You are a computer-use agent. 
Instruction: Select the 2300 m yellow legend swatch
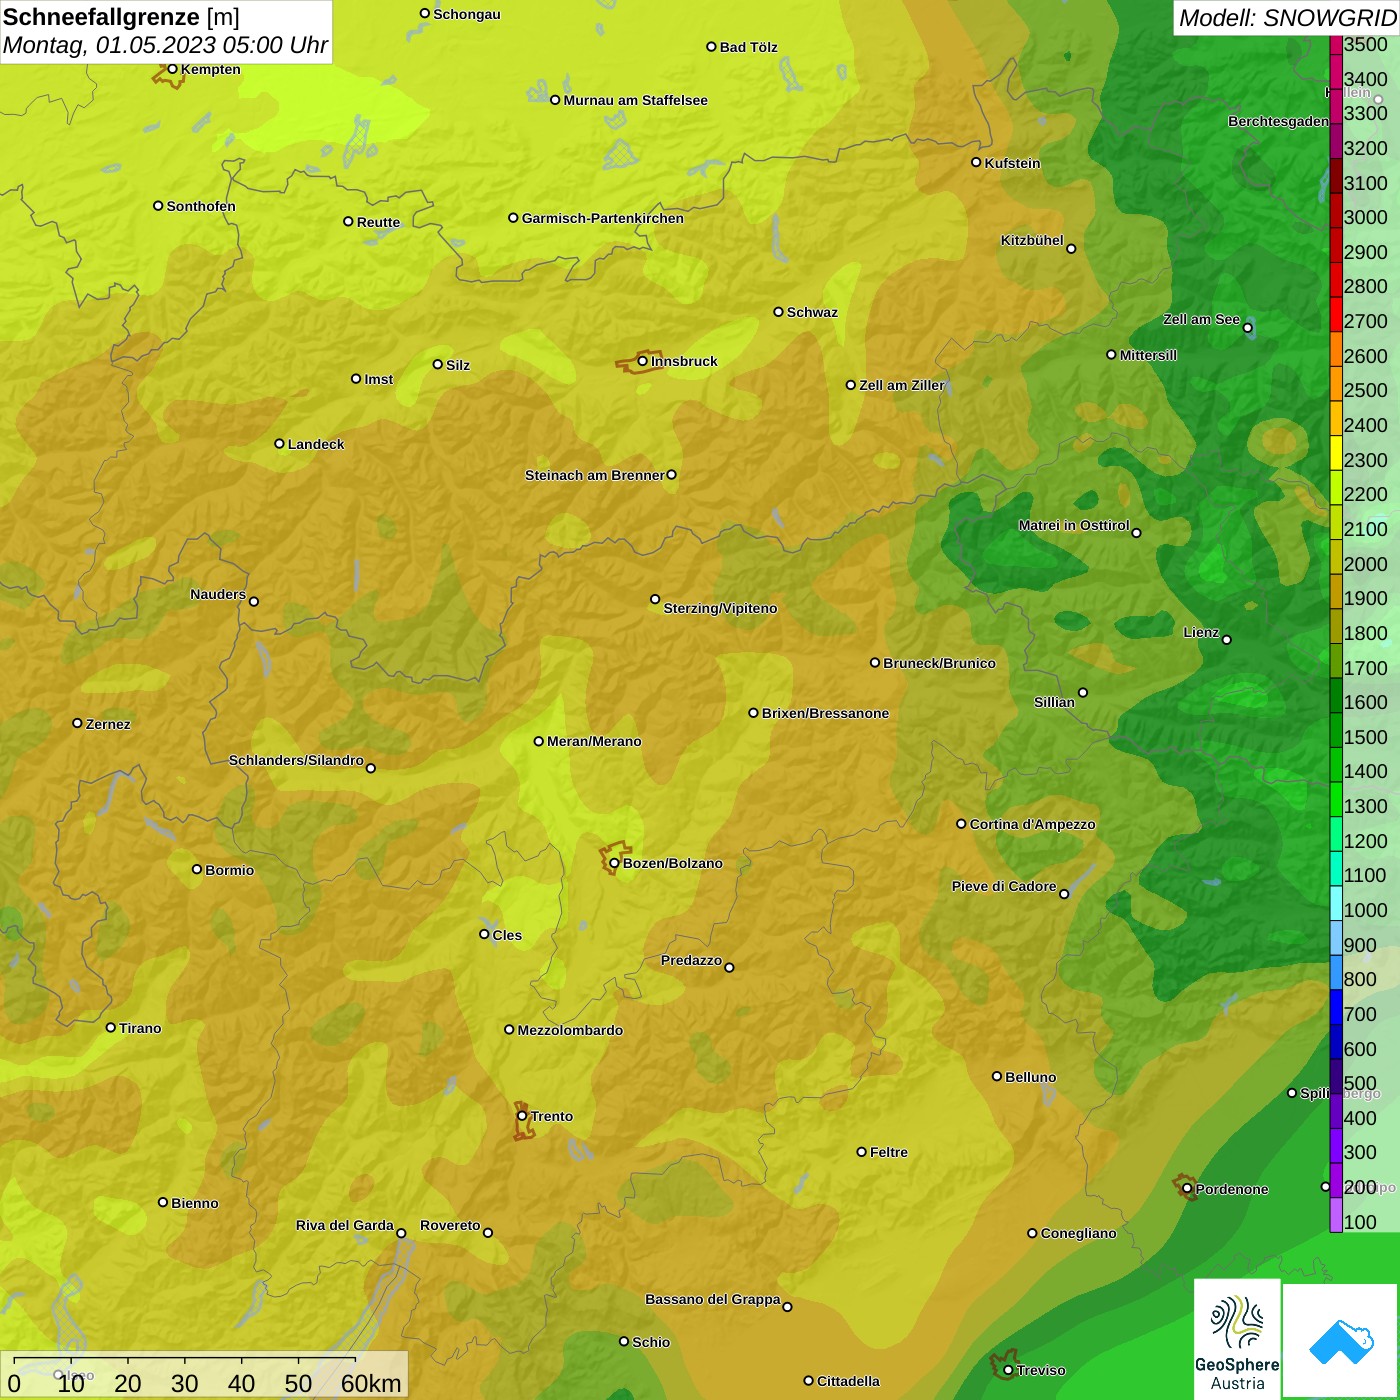coord(1336,453)
